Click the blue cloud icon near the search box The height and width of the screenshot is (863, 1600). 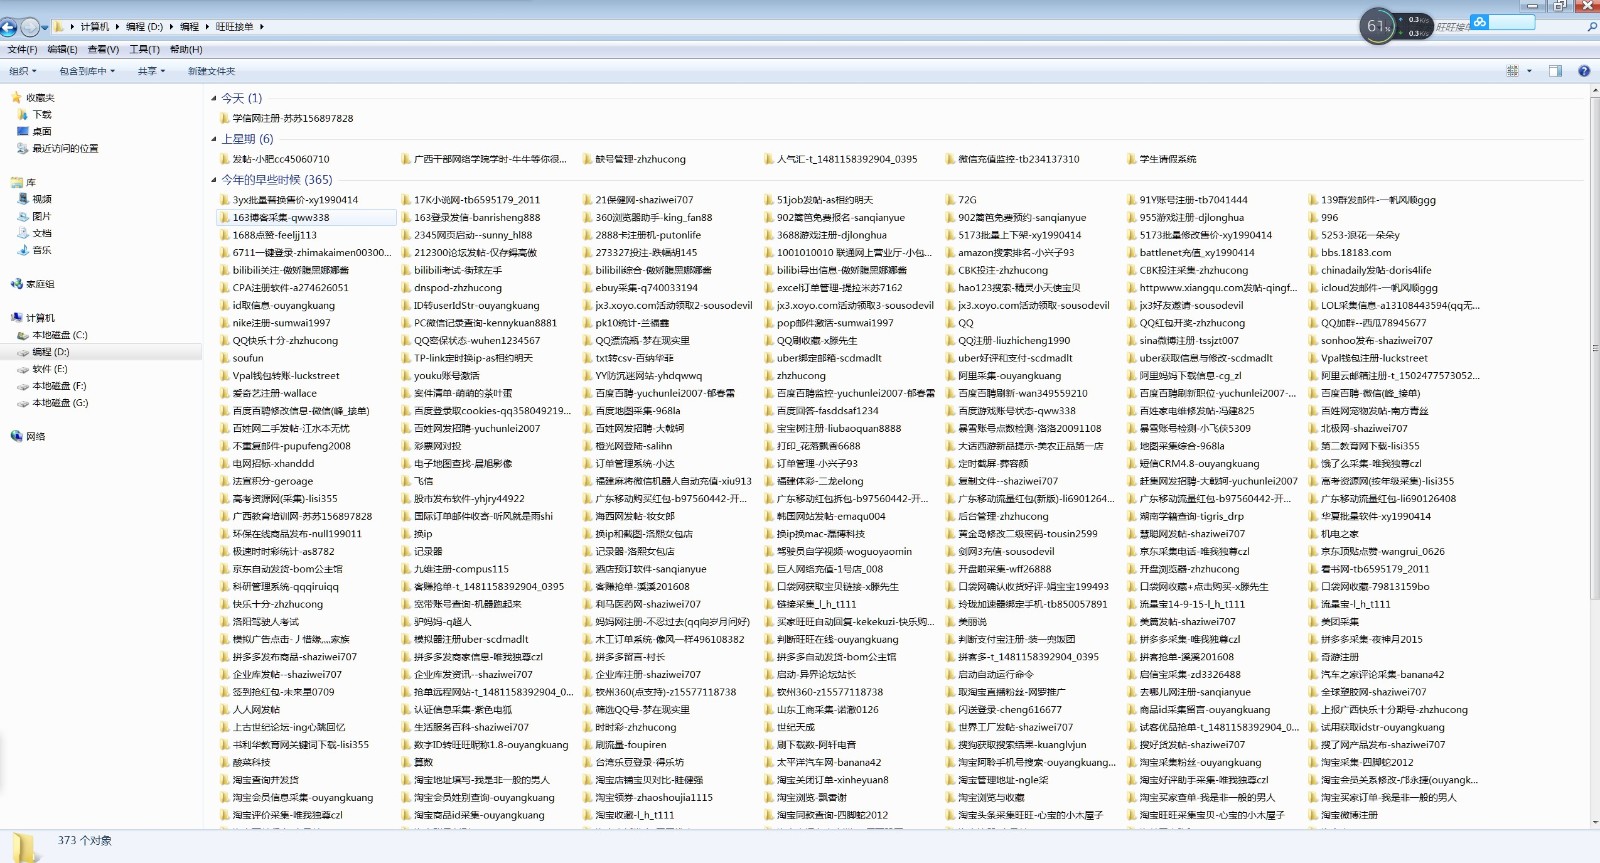[x=1479, y=22]
